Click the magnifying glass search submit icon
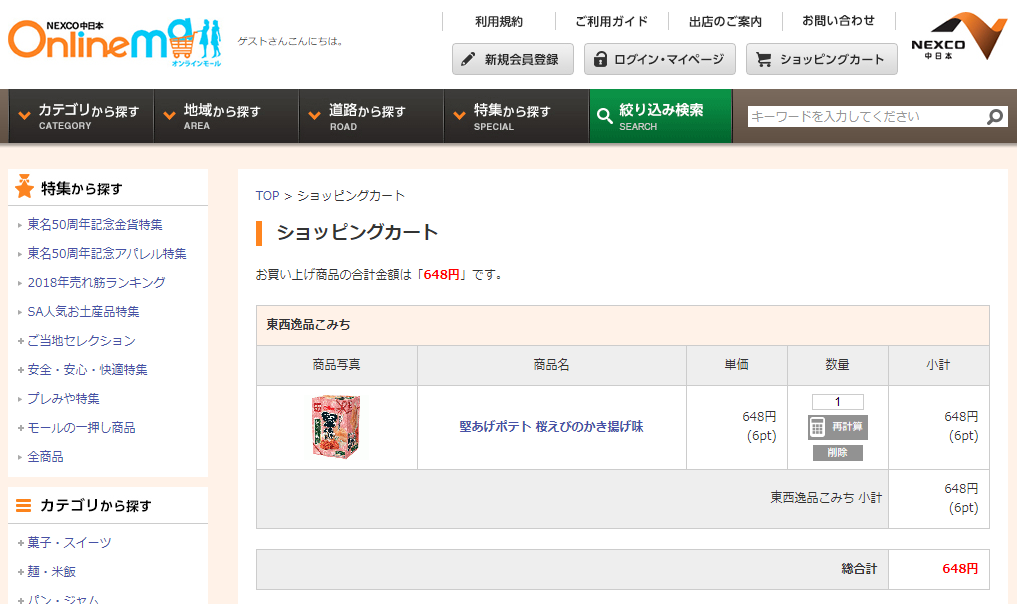Viewport: 1017px width, 604px height. point(995,117)
